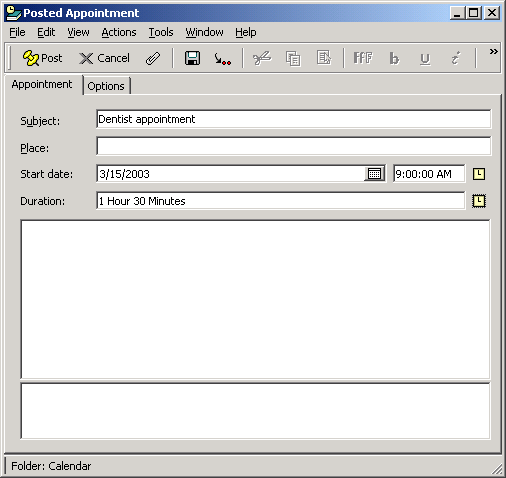The height and width of the screenshot is (478, 506).
Task: Click the floppy disk save icon
Action: (x=192, y=58)
